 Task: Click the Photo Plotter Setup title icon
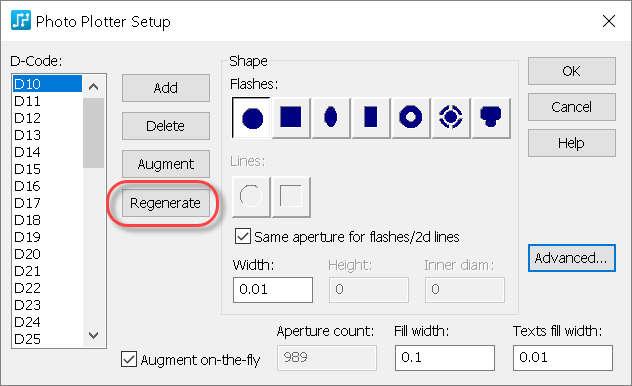coord(21,21)
